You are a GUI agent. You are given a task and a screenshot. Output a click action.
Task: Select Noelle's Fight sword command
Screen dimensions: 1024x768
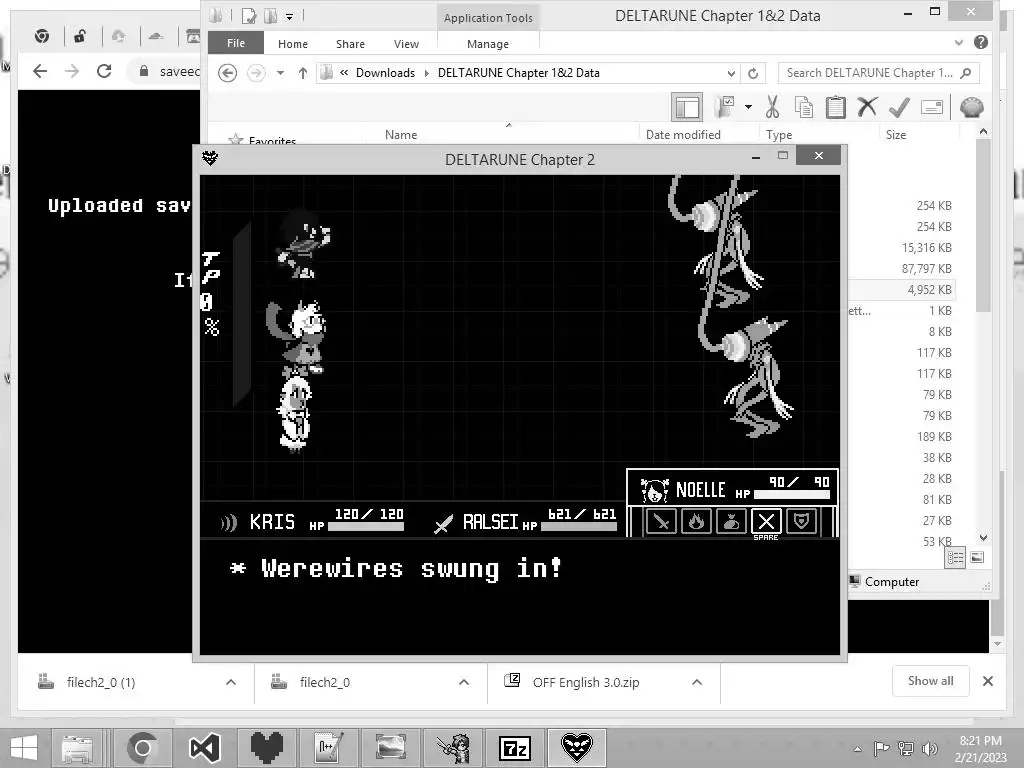(661, 522)
